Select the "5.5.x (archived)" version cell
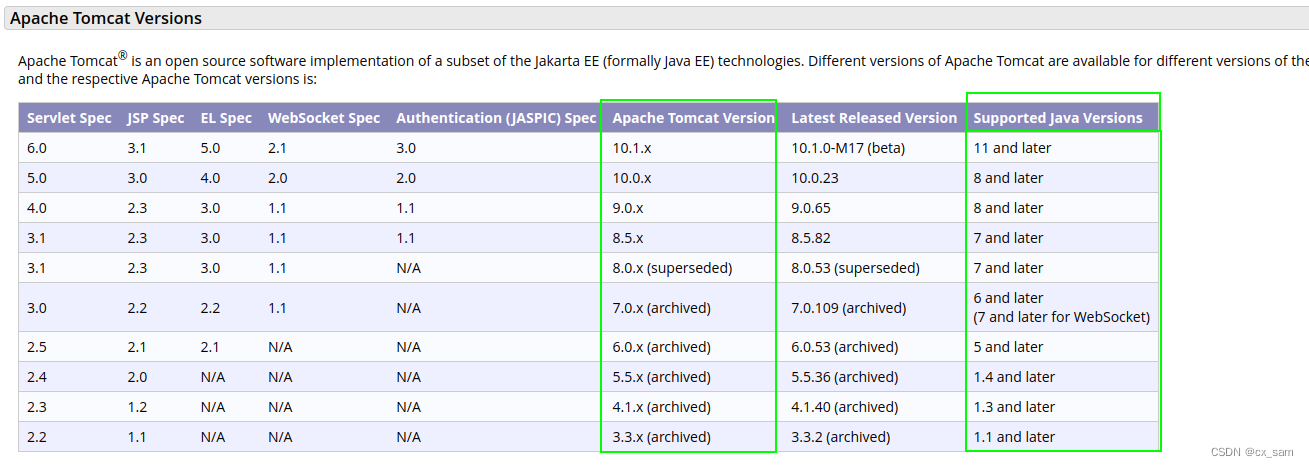 point(662,377)
